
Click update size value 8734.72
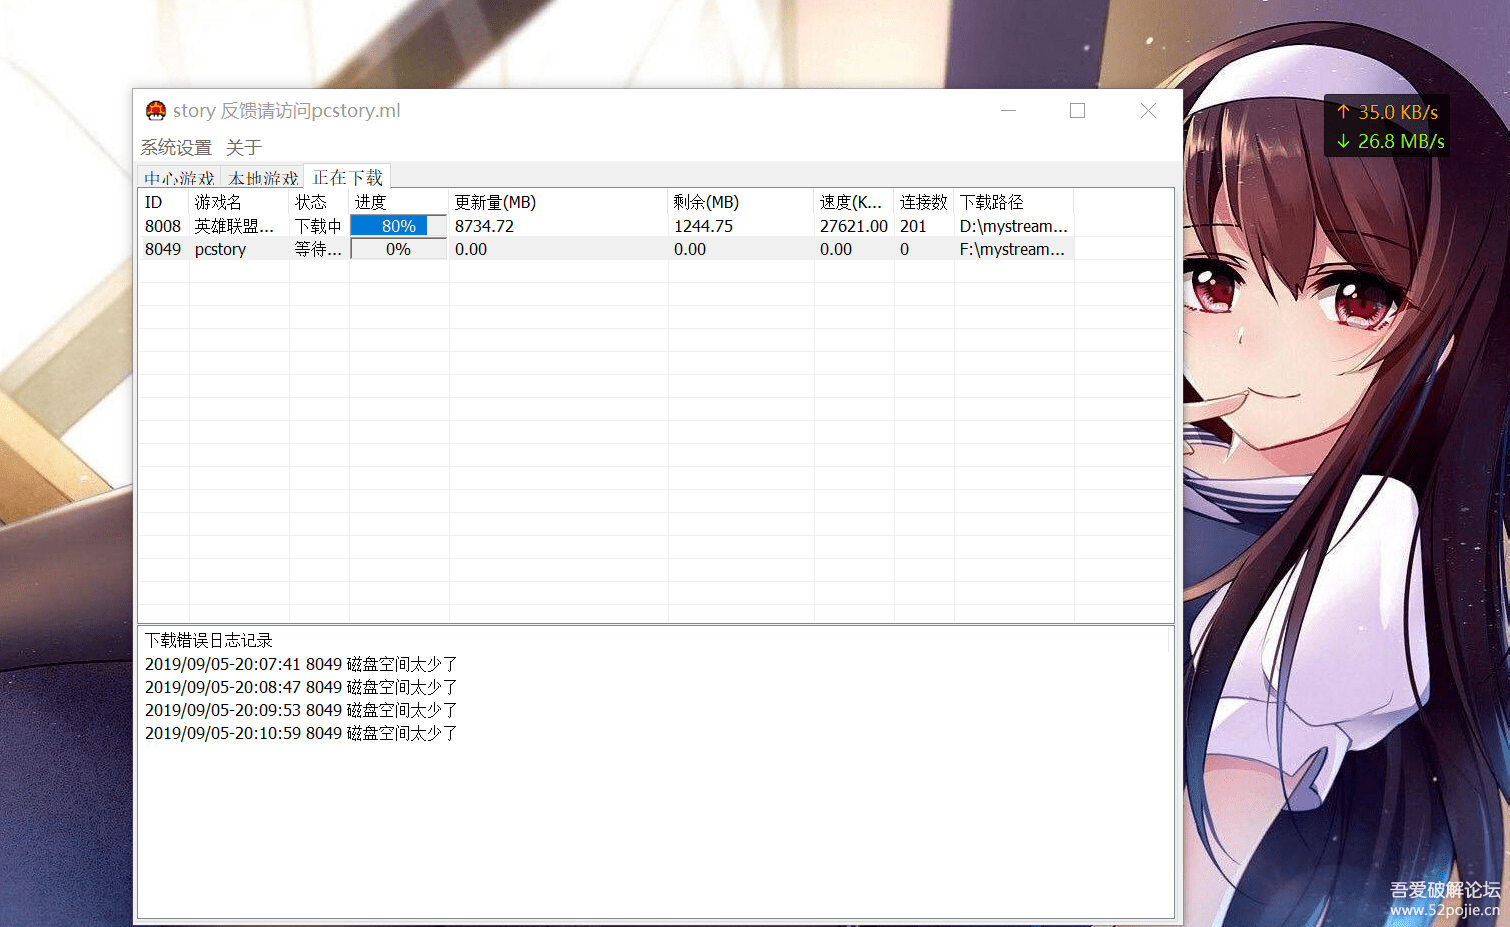tap(484, 226)
